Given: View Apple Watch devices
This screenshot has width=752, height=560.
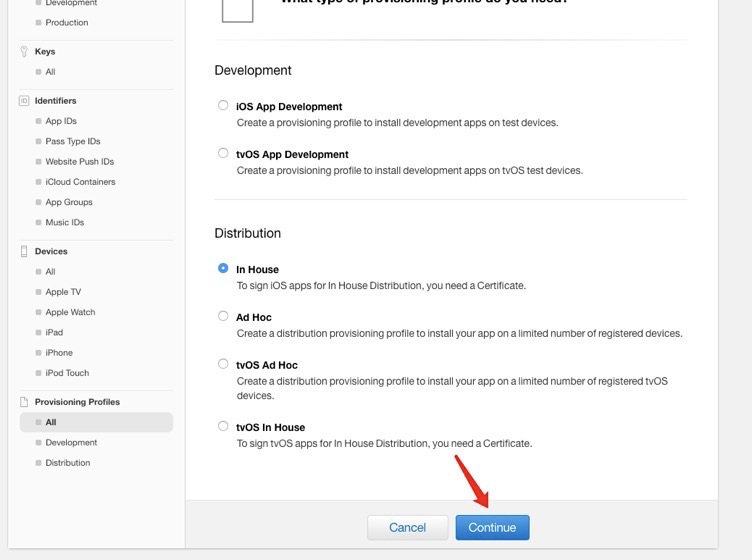Looking at the screenshot, I should [x=70, y=312].
